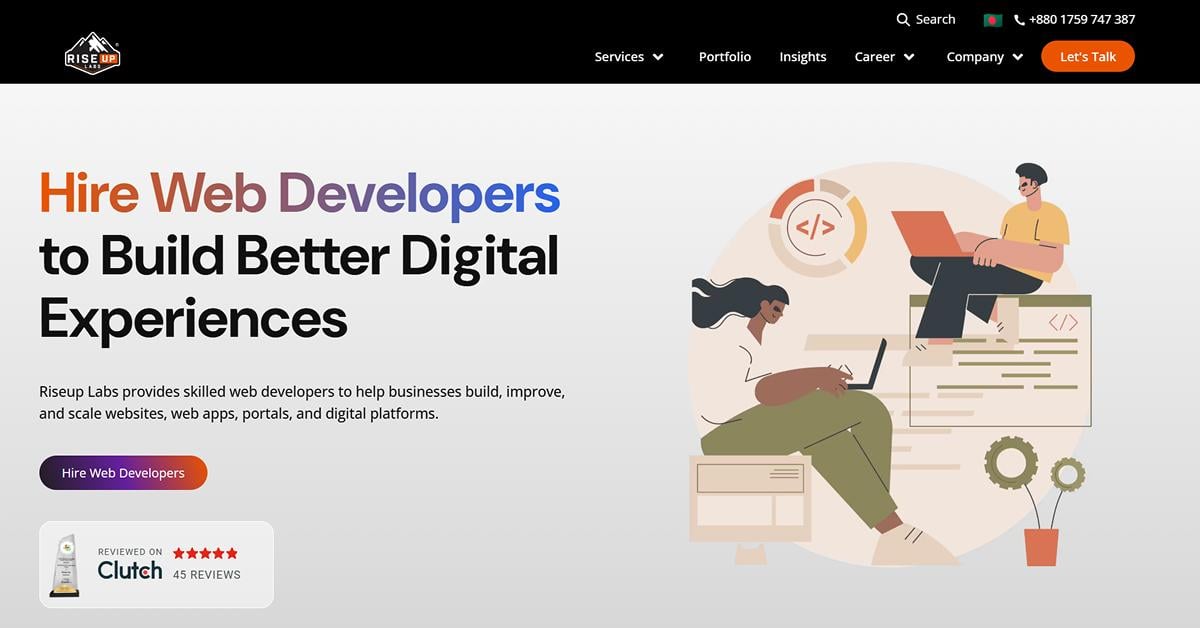Screen dimensions: 1200x628
Task: Click the Riseup Labs logo
Action: coord(93,54)
